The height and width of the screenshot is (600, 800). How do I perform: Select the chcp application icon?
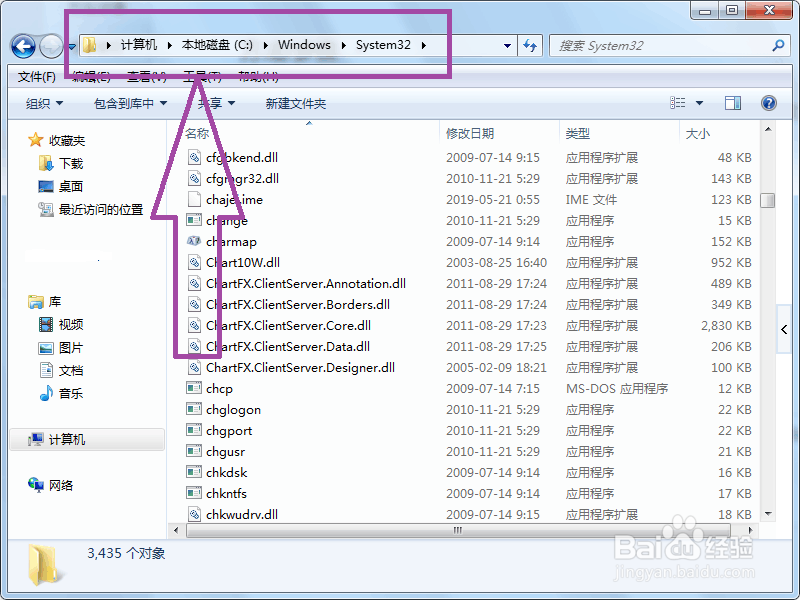pyautogui.click(x=194, y=388)
